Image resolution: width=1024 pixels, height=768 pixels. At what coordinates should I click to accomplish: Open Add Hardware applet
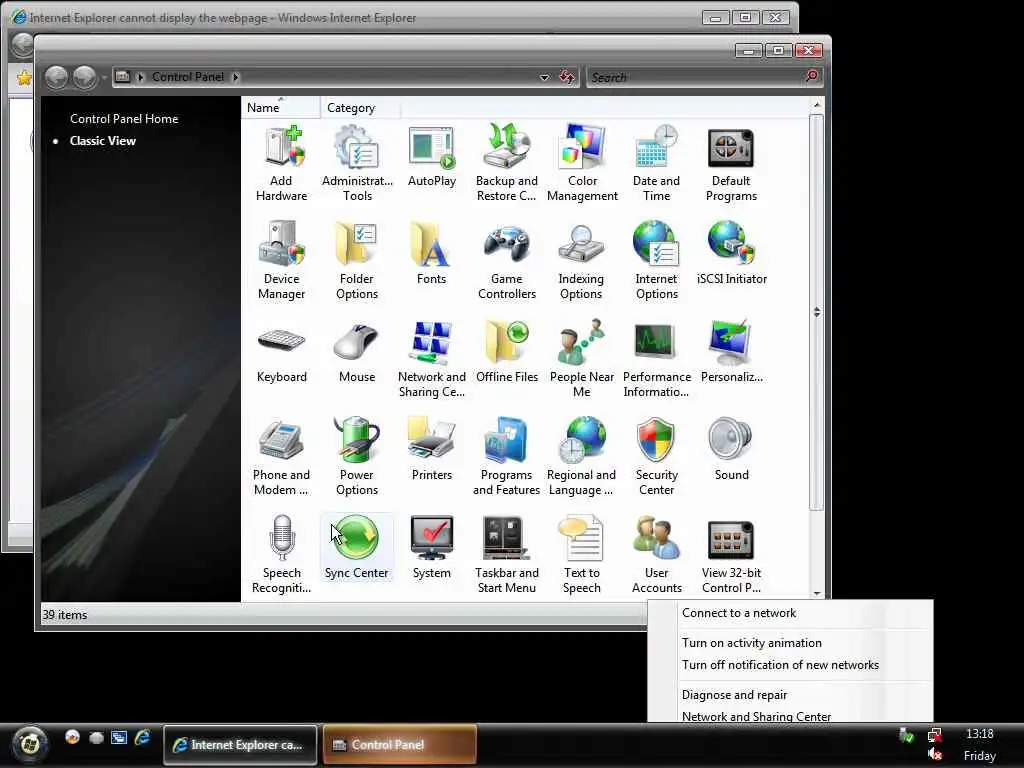281,163
